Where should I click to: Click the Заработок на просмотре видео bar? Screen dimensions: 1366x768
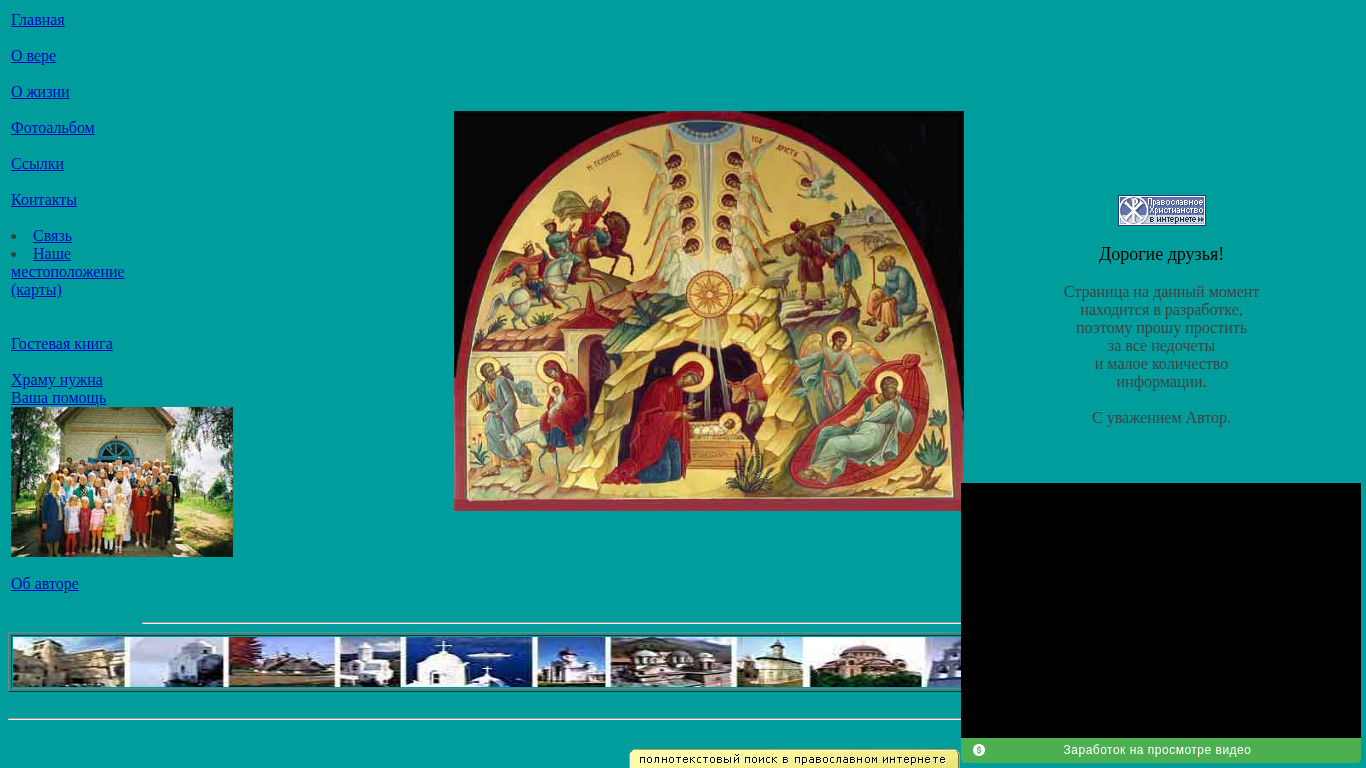click(1161, 750)
